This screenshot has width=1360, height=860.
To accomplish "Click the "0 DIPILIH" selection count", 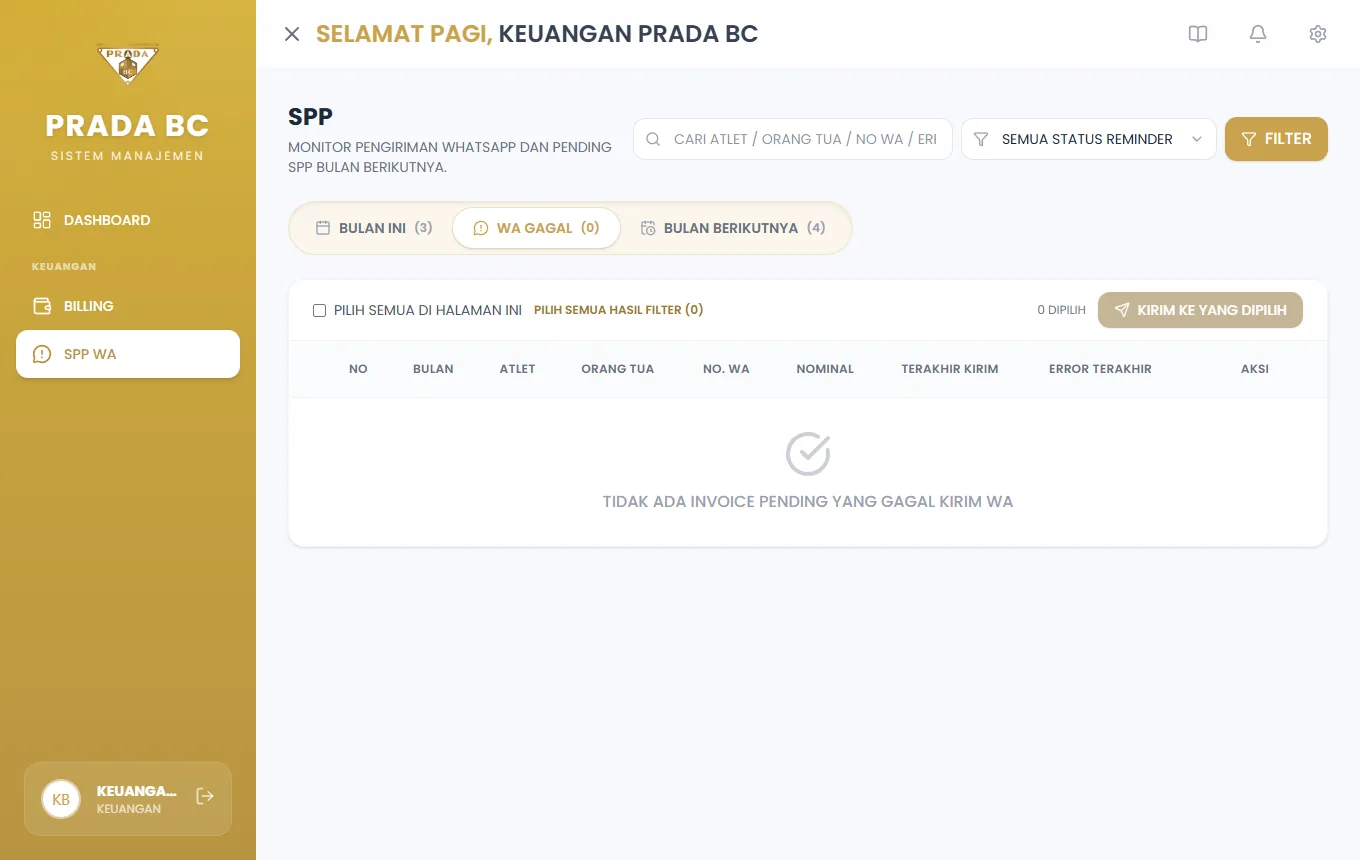I will (1061, 310).
